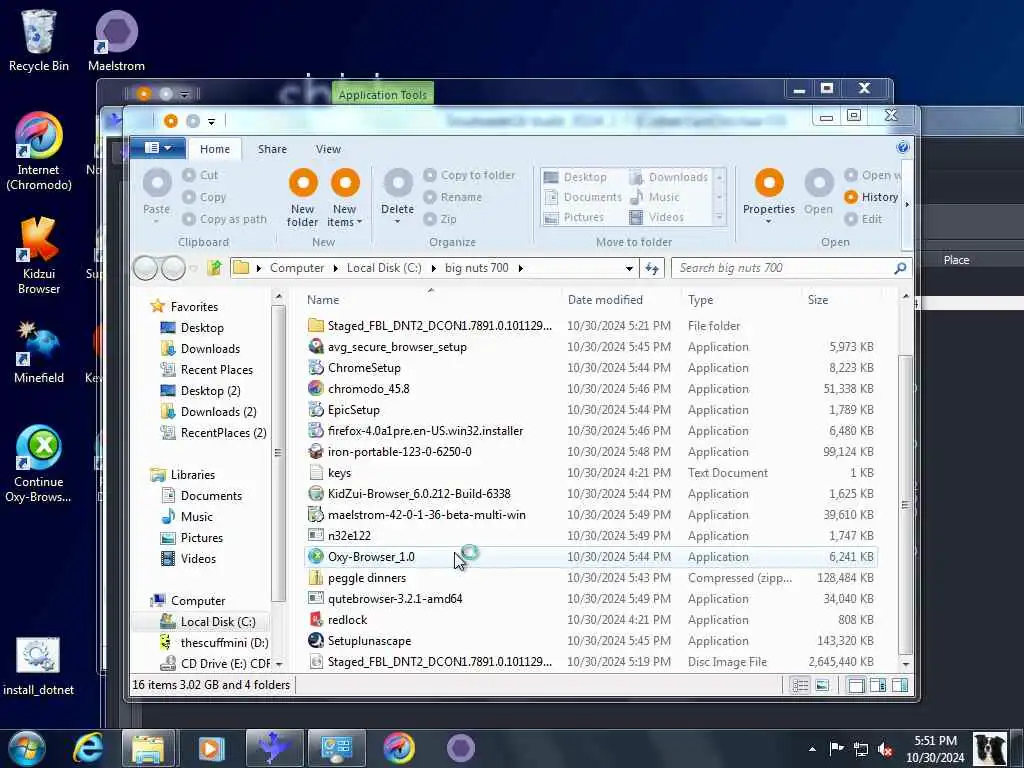Open the blue File menu button

click(158, 148)
